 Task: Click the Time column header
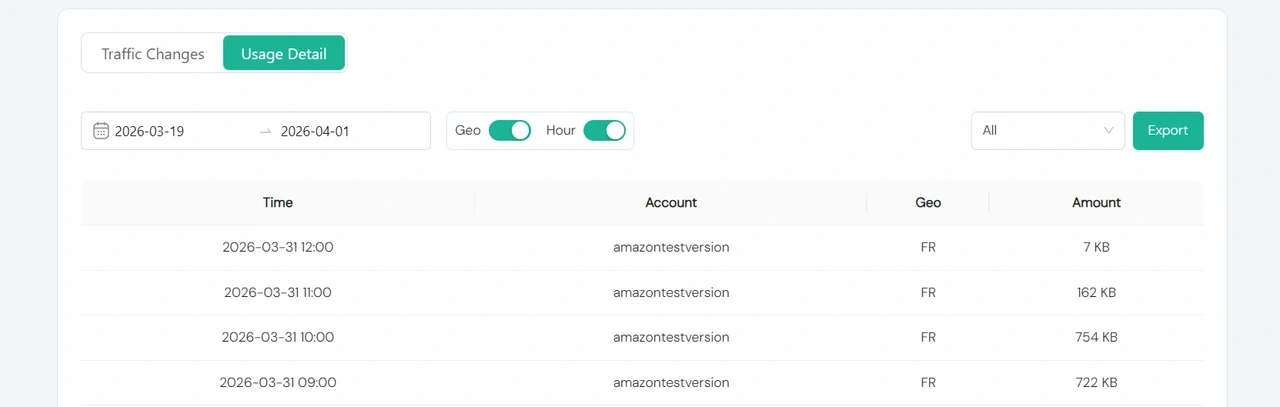277,202
